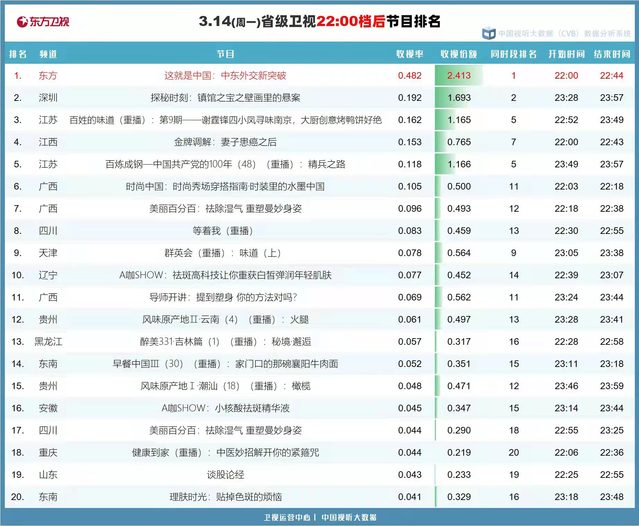This screenshot has height=526, width=639.
Task: Select the 百炼成钢 program row
Action: (x=320, y=164)
